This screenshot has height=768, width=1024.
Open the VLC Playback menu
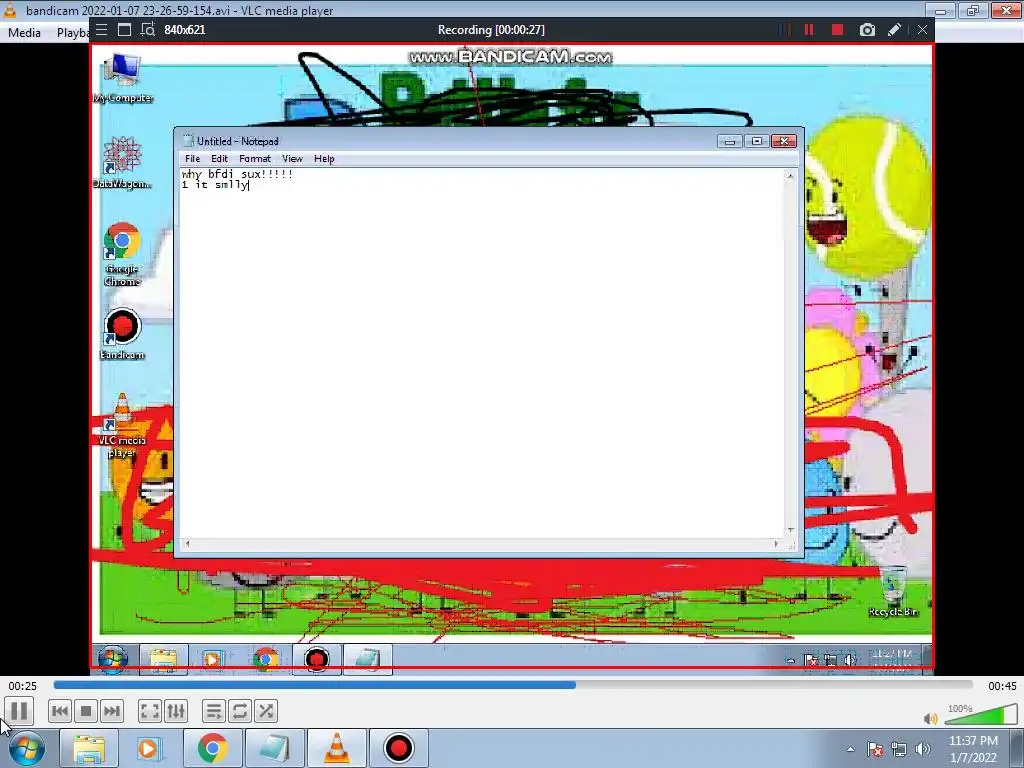tap(72, 33)
